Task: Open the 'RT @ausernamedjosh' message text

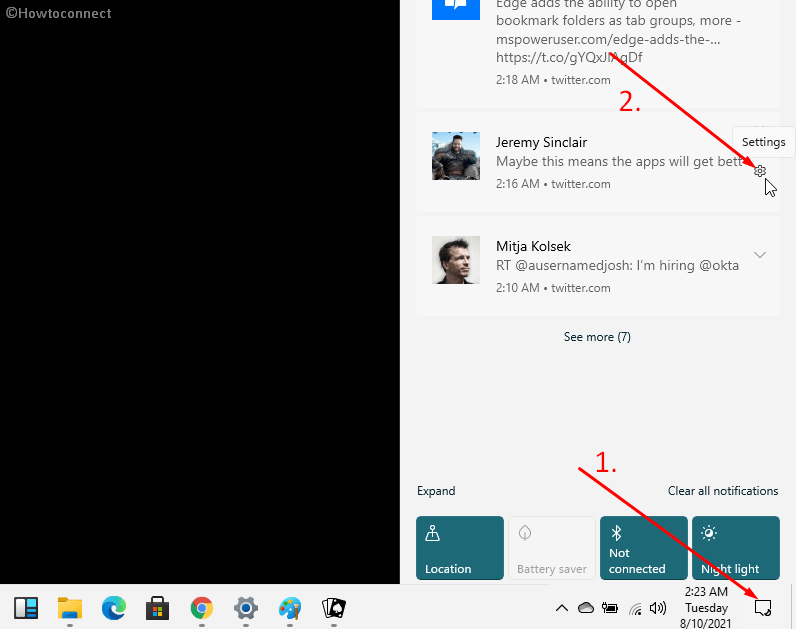Action: pyautogui.click(x=617, y=266)
